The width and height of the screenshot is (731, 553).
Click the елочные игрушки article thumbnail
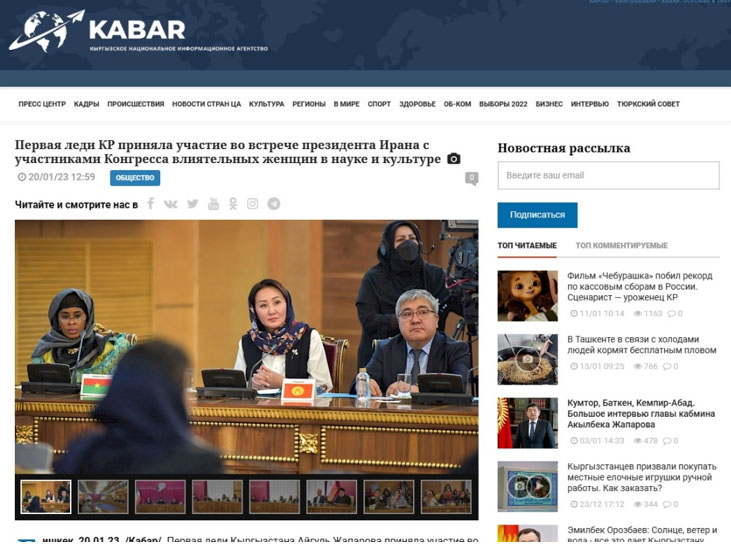coord(527,486)
